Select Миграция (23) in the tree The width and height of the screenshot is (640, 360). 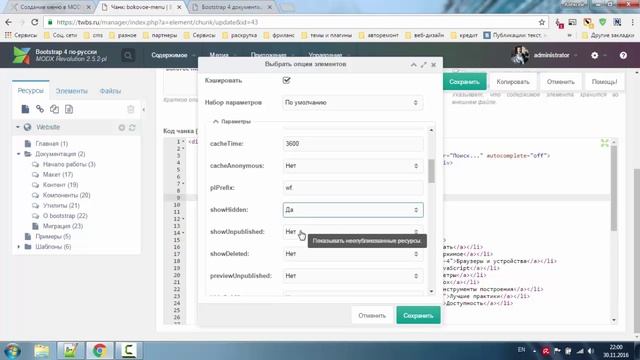point(63,226)
